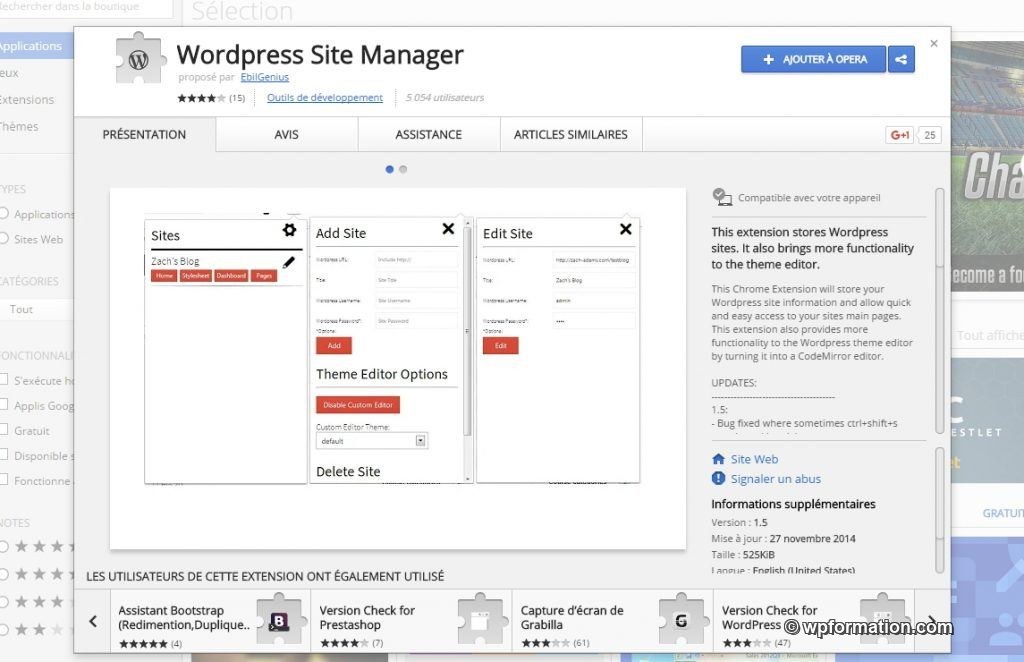Click the G+1 button
This screenshot has width=1024, height=662.
pos(900,135)
